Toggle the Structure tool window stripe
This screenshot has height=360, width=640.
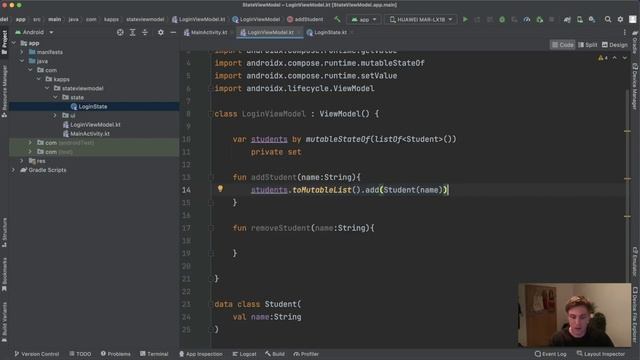click(x=4, y=233)
